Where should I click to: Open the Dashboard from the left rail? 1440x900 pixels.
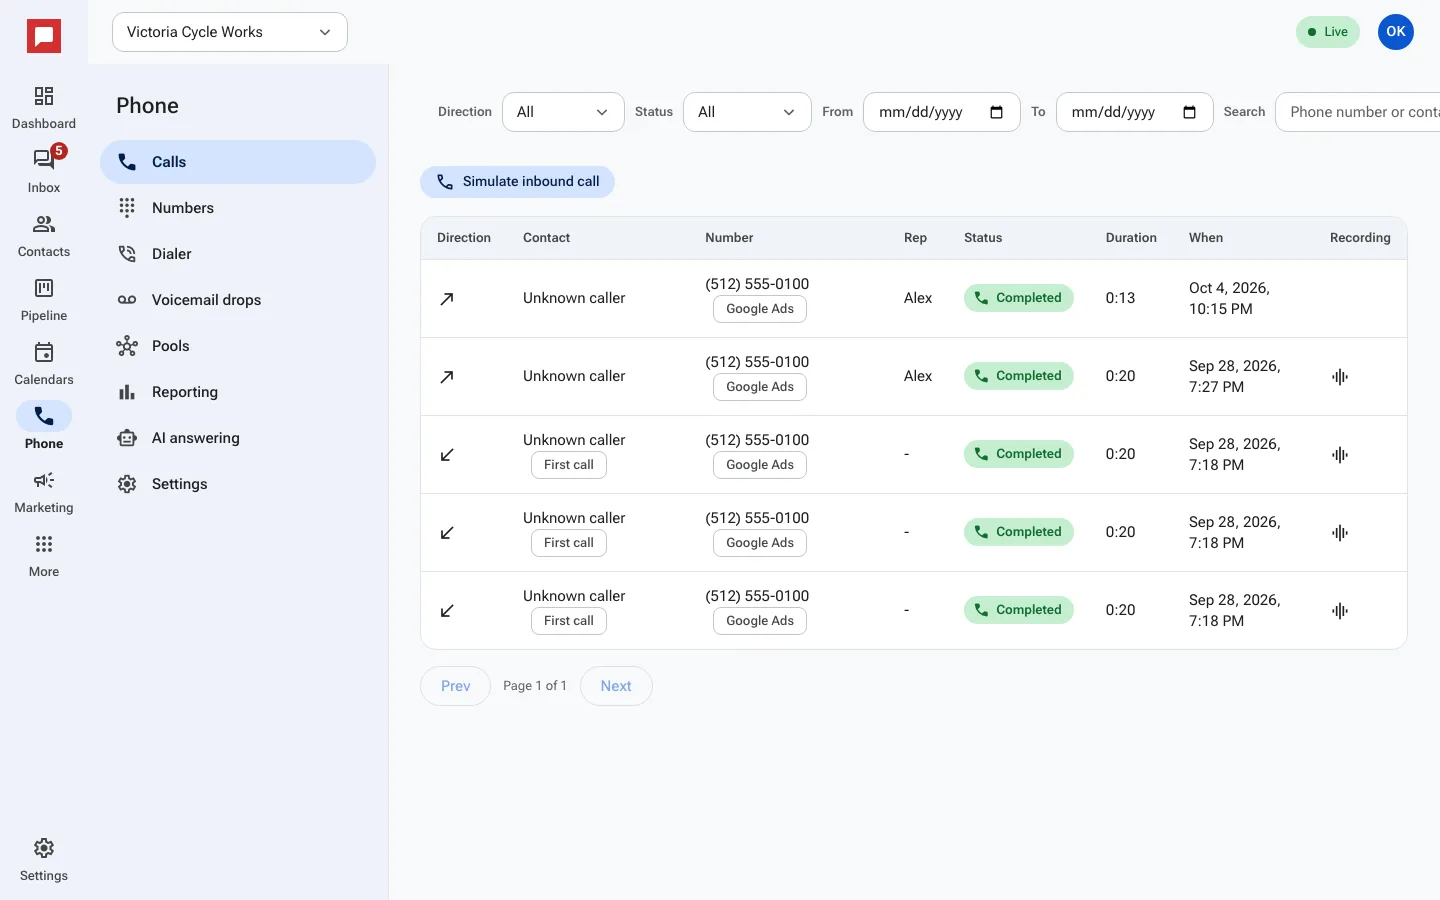pyautogui.click(x=44, y=108)
